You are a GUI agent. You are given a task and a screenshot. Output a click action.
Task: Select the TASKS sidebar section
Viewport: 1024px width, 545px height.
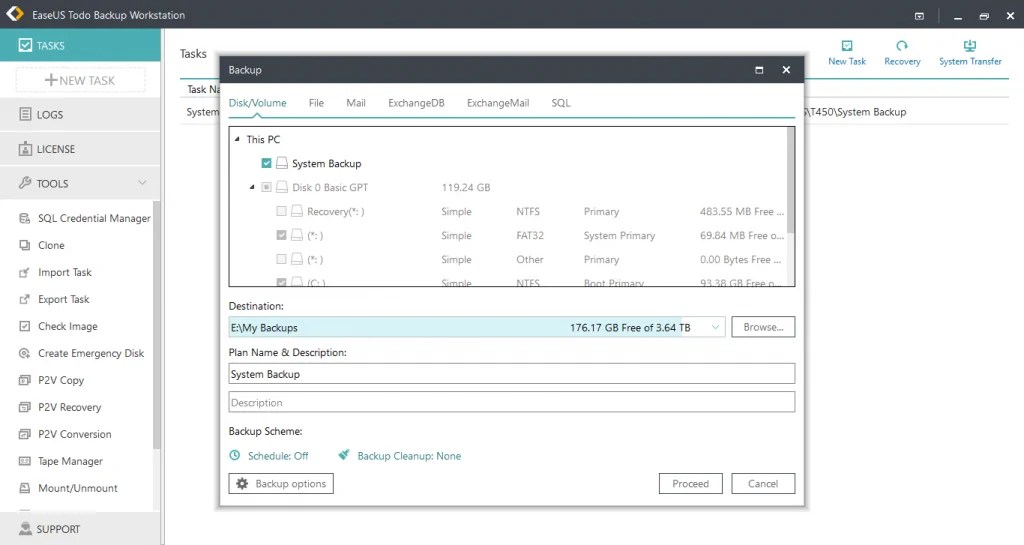tap(80, 45)
